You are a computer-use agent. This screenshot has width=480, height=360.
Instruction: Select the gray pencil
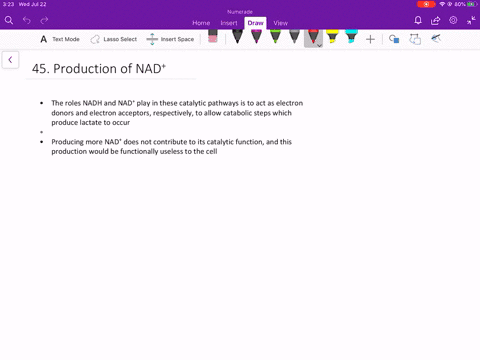tap(294, 37)
